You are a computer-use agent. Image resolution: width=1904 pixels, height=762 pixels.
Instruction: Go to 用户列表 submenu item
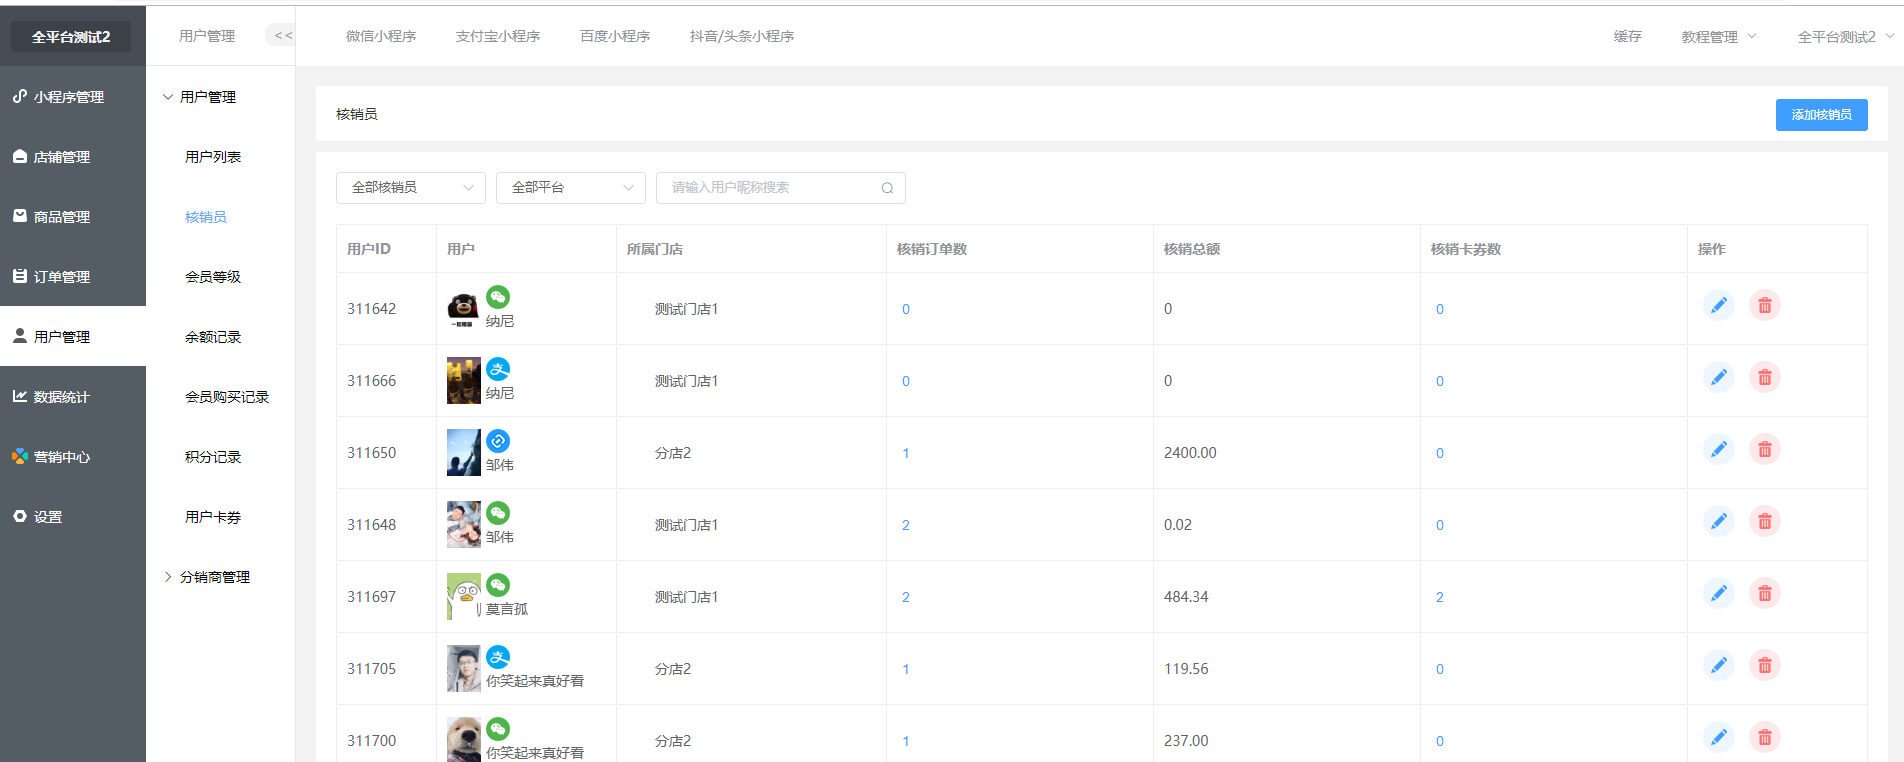point(213,157)
